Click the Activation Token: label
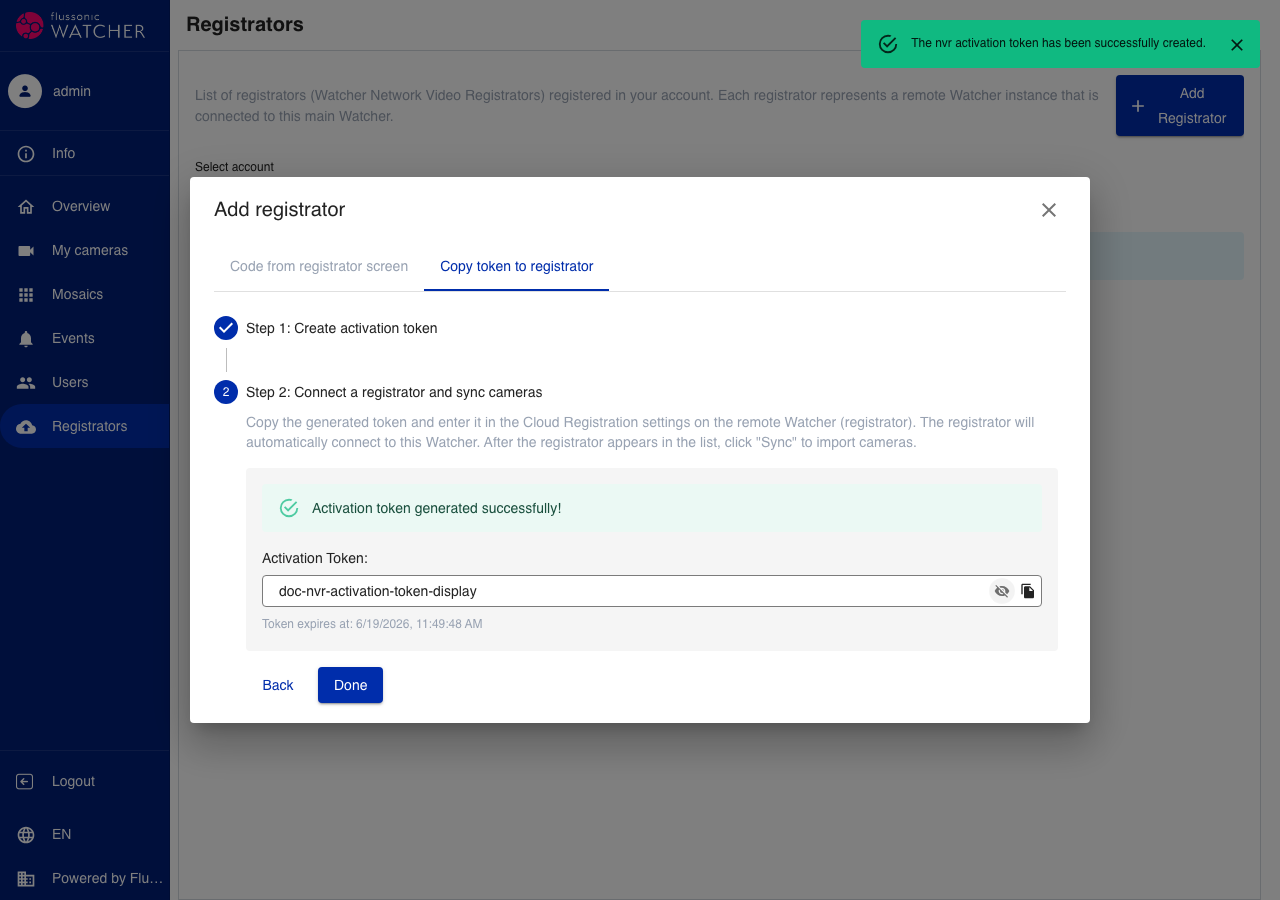Screen dimensions: 1280x900 (x=315, y=558)
